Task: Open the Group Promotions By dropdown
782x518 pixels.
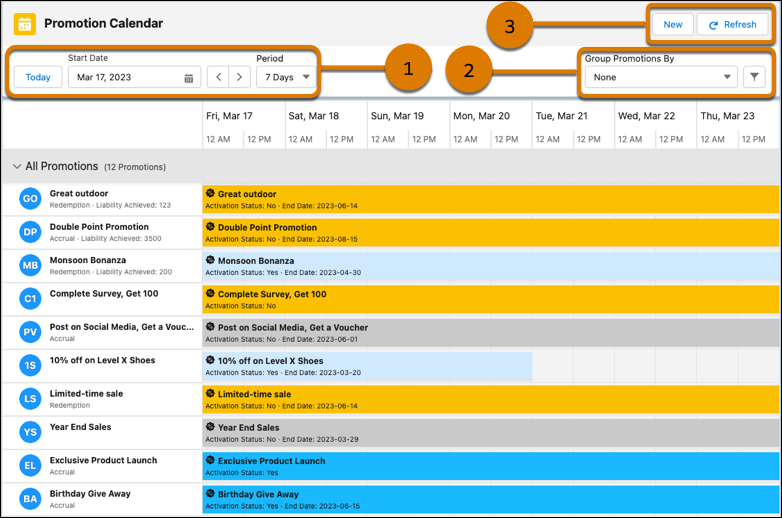Action: tap(661, 77)
